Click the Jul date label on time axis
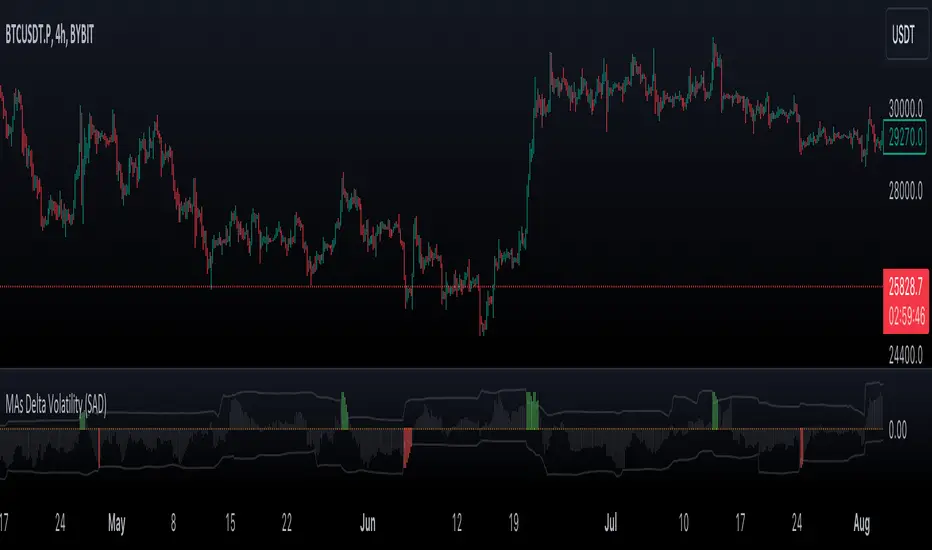 pyautogui.click(x=610, y=523)
